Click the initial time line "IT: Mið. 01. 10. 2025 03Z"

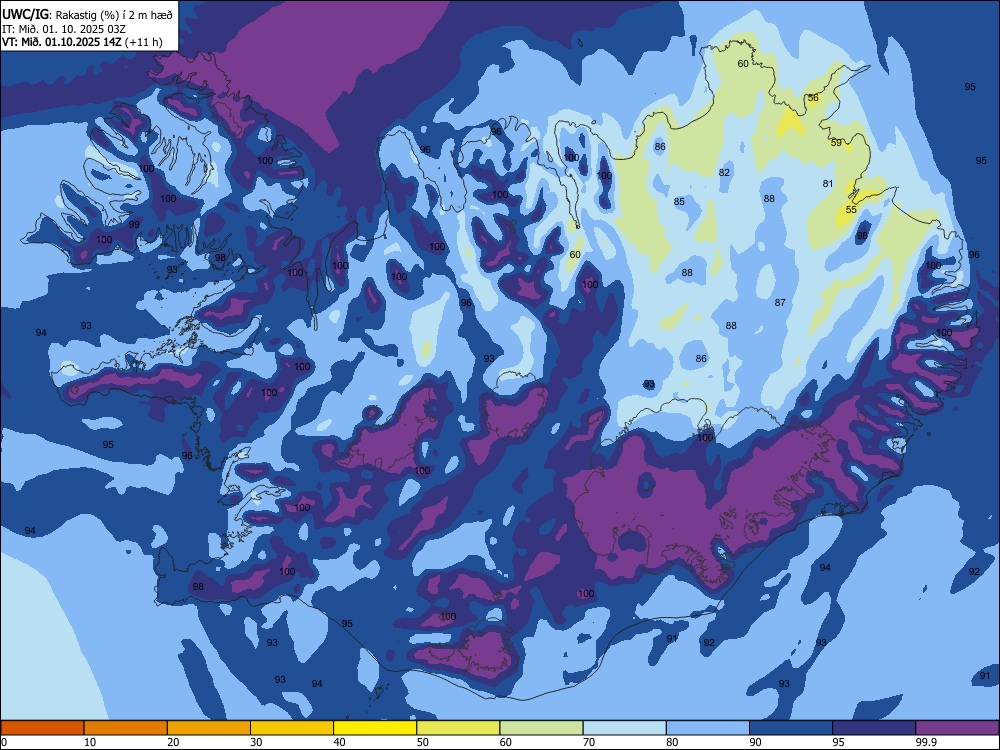click(64, 29)
